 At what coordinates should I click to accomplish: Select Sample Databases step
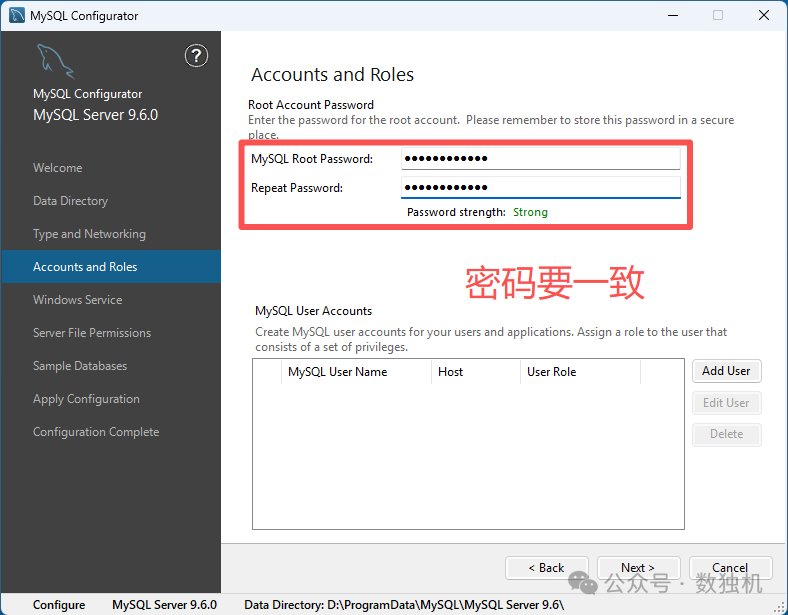coord(80,366)
